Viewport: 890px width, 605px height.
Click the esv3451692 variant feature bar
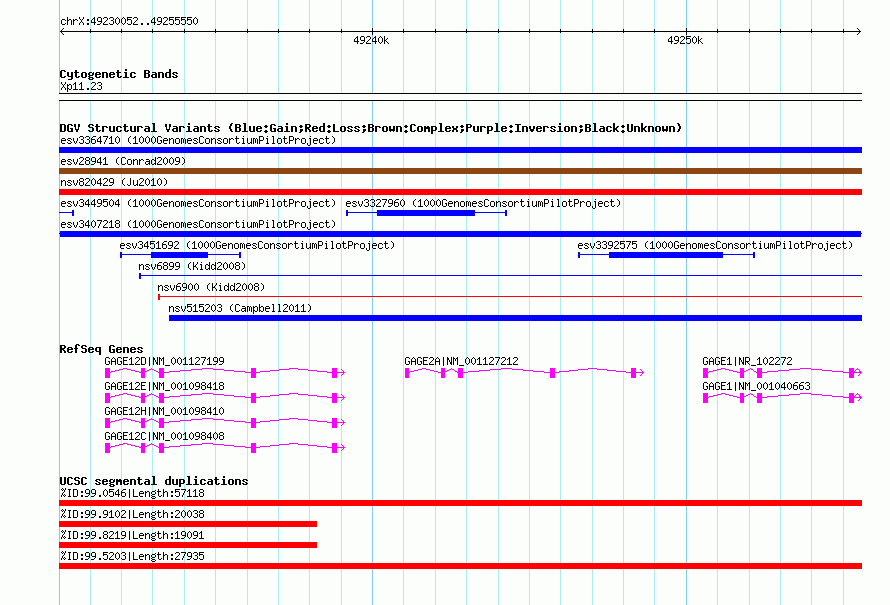180,255
